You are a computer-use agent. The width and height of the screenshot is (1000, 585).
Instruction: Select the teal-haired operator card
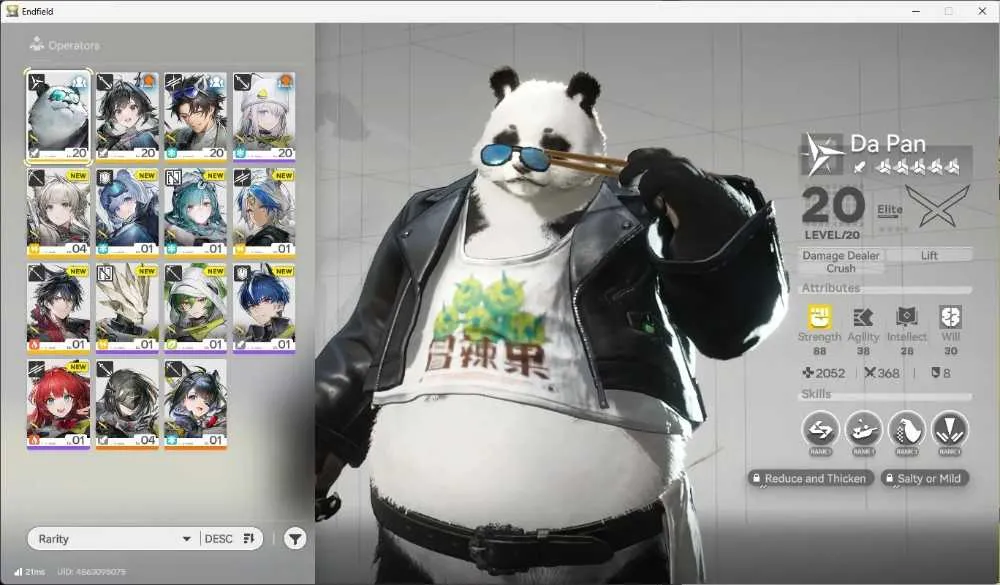coord(195,213)
